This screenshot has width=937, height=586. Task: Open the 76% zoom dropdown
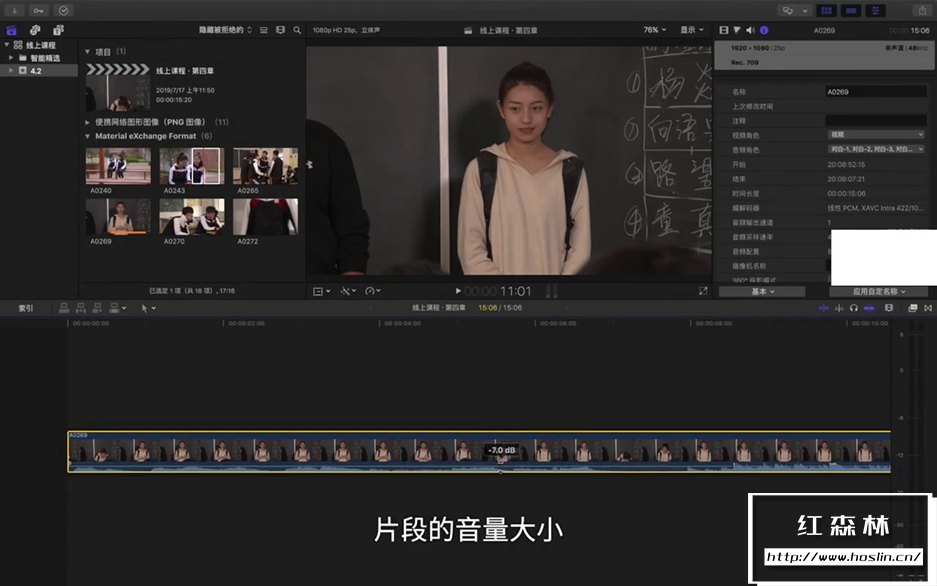pos(654,30)
